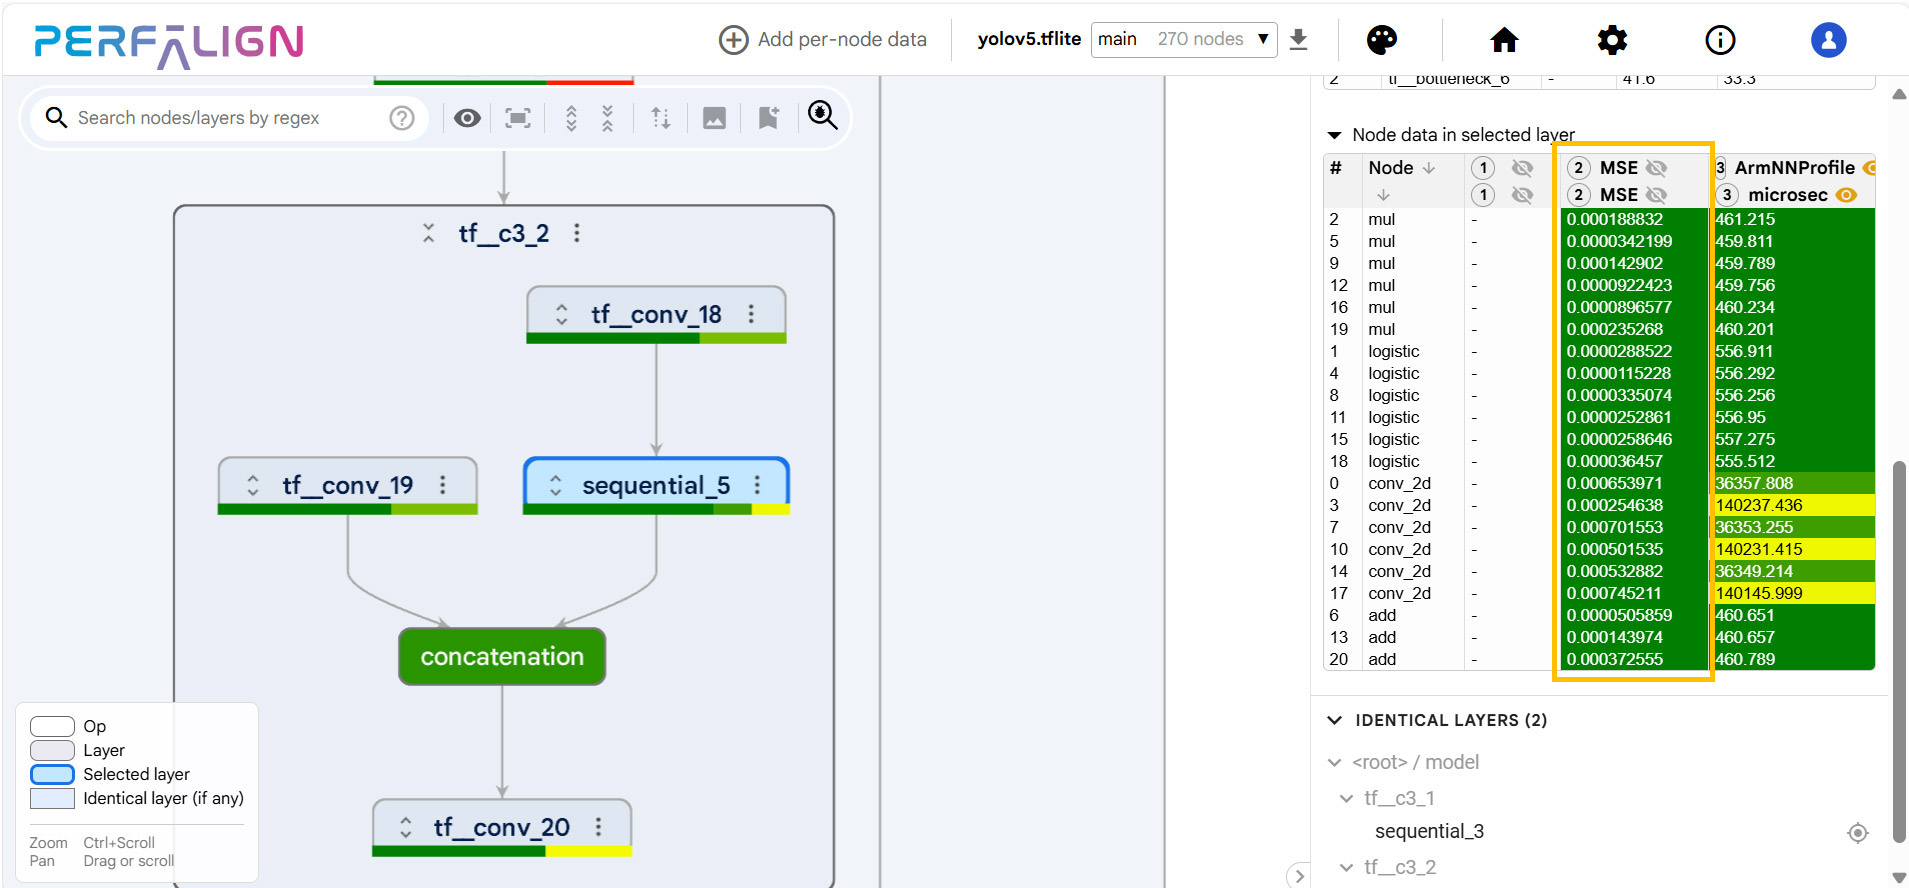Toggle the view eye in graph toolbar

[x=467, y=118]
